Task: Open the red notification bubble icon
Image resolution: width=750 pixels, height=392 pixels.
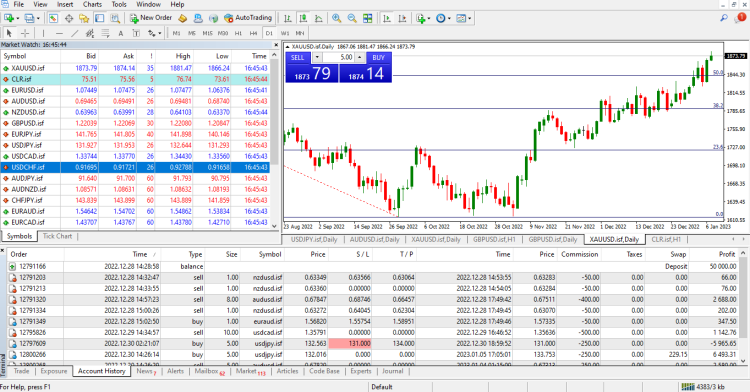Action: point(740,18)
